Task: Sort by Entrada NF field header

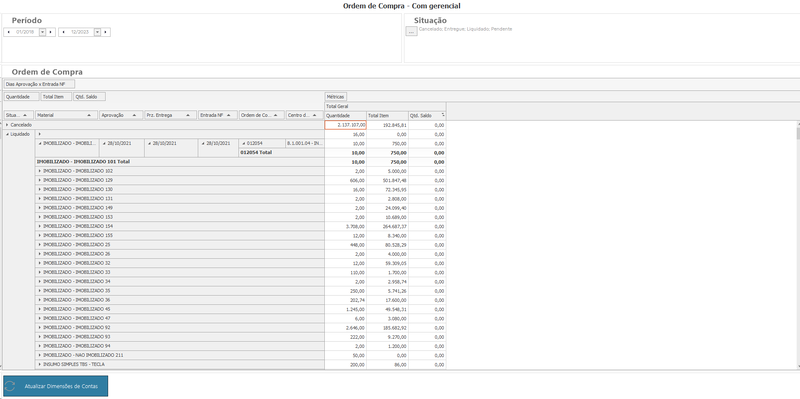Action: (x=218, y=115)
